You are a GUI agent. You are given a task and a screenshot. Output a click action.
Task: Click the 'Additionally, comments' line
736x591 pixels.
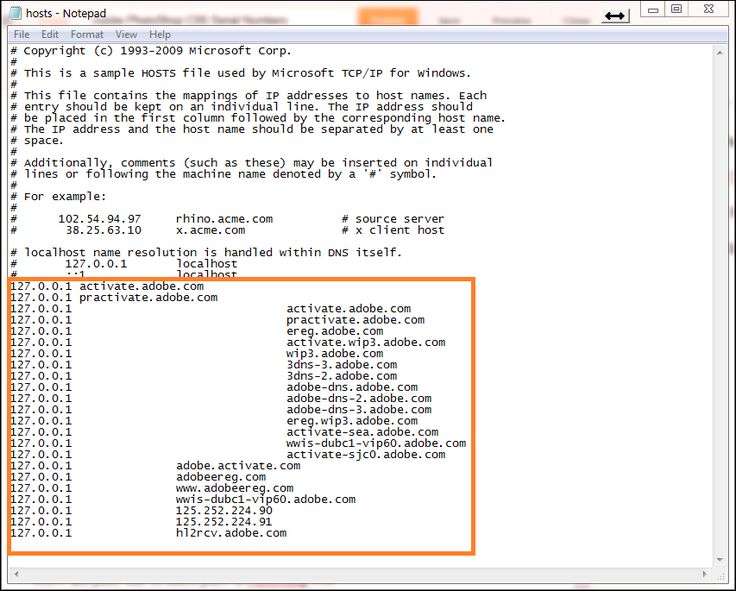click(x=252, y=163)
